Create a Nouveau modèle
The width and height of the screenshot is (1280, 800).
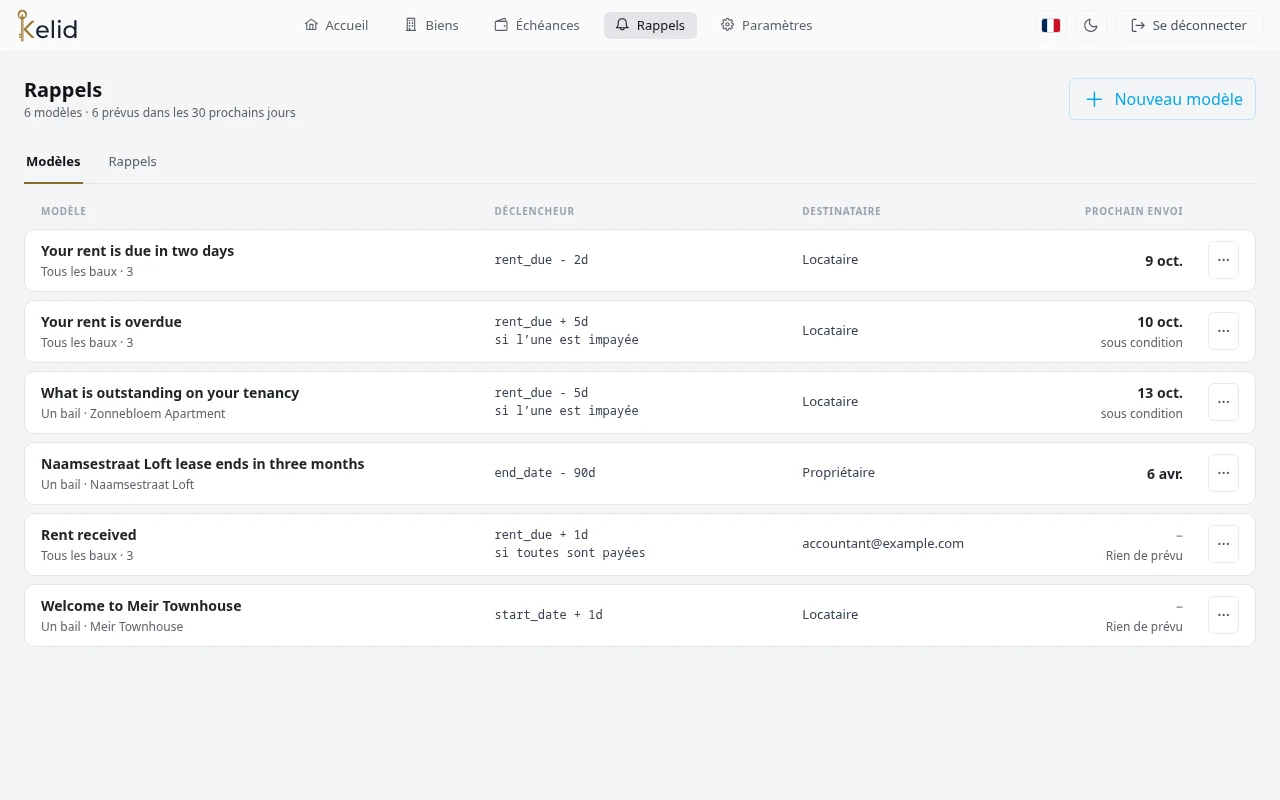point(1162,99)
